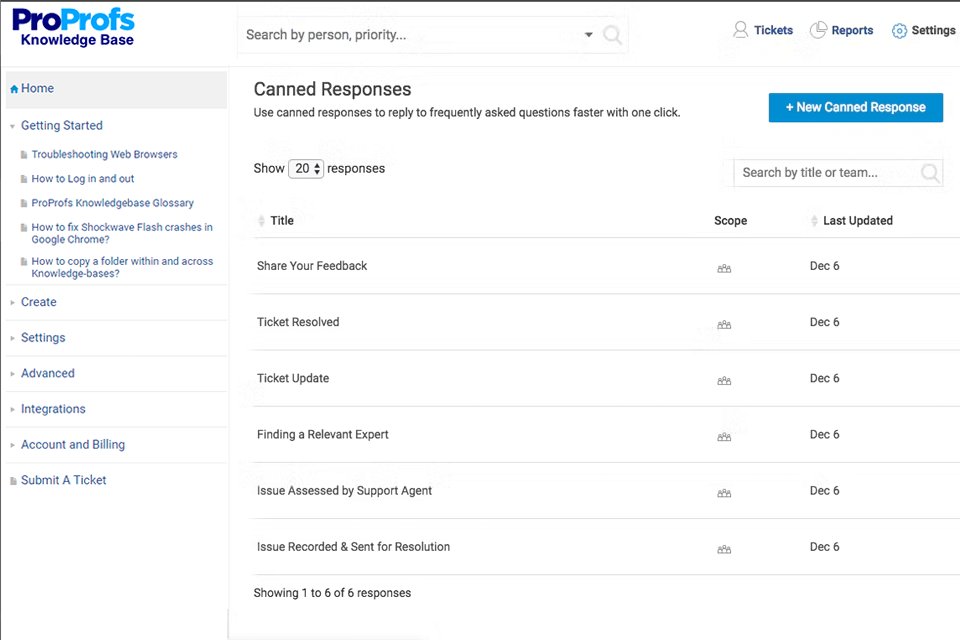Open Getting Started category
960x640 pixels.
coord(62,126)
